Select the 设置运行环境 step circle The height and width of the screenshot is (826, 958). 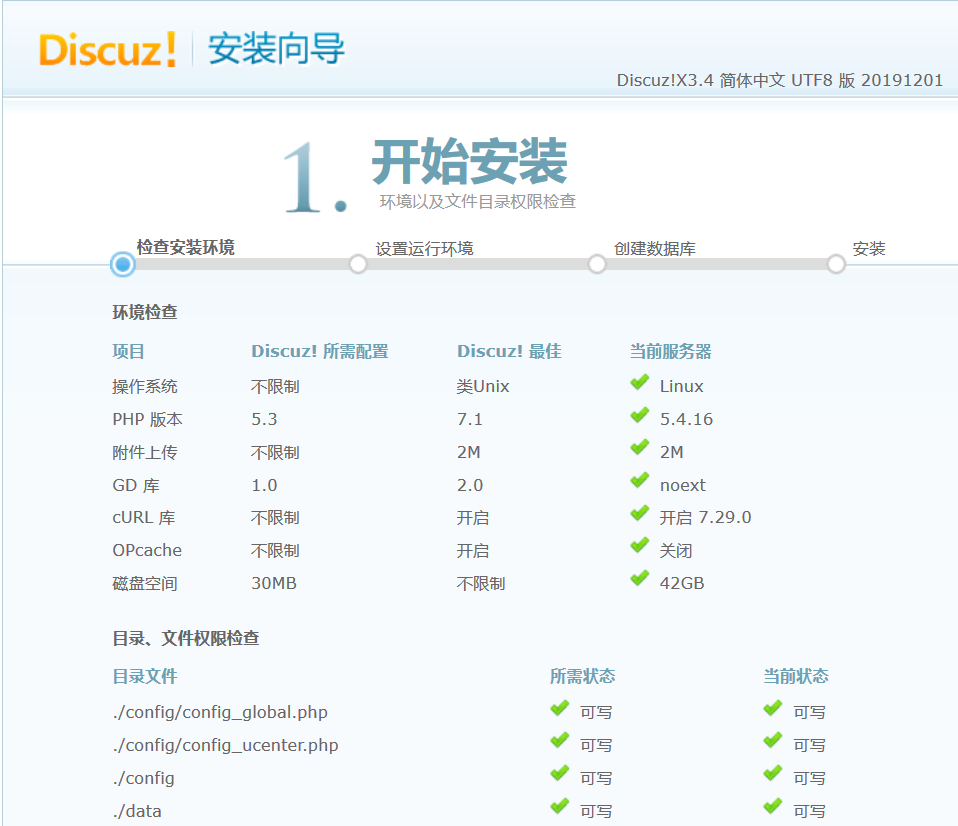[359, 265]
